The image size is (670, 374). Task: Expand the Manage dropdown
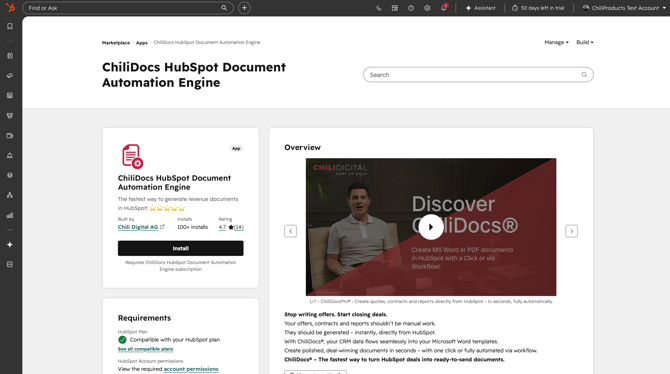[556, 42]
